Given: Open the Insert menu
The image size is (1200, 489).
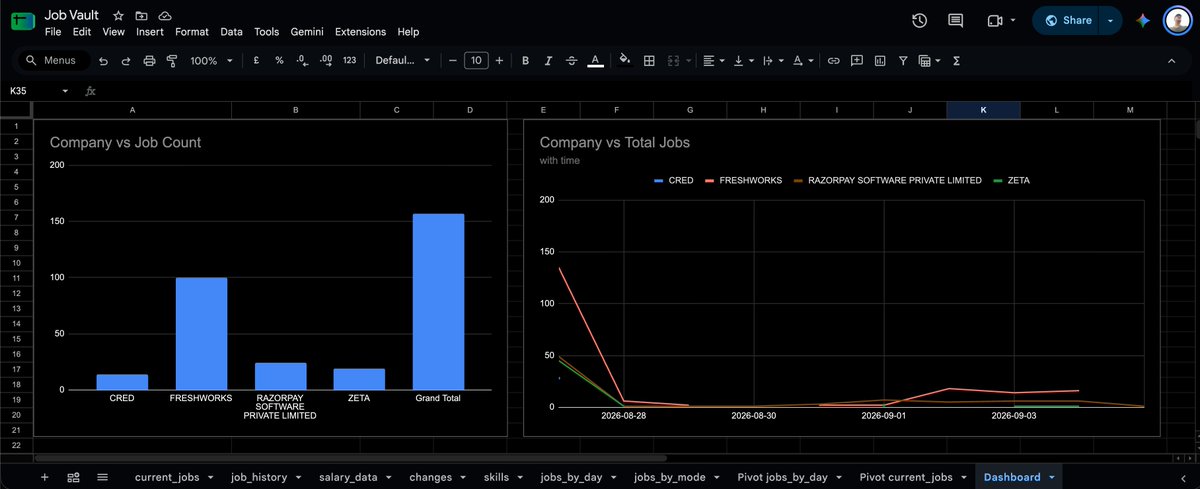Looking at the screenshot, I should point(150,32).
